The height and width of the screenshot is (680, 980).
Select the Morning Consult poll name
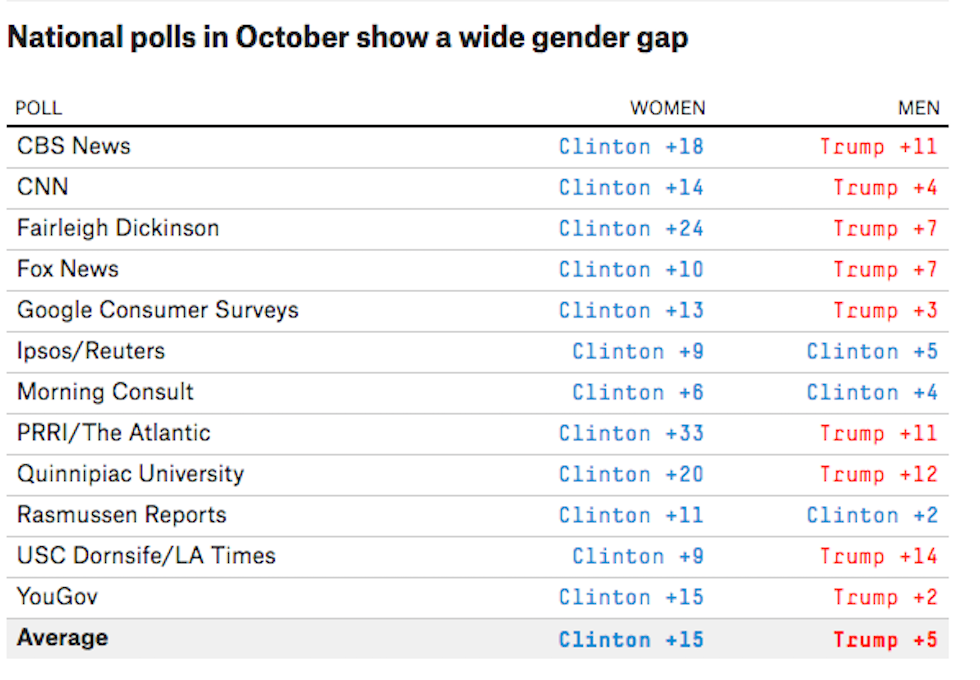(105, 392)
